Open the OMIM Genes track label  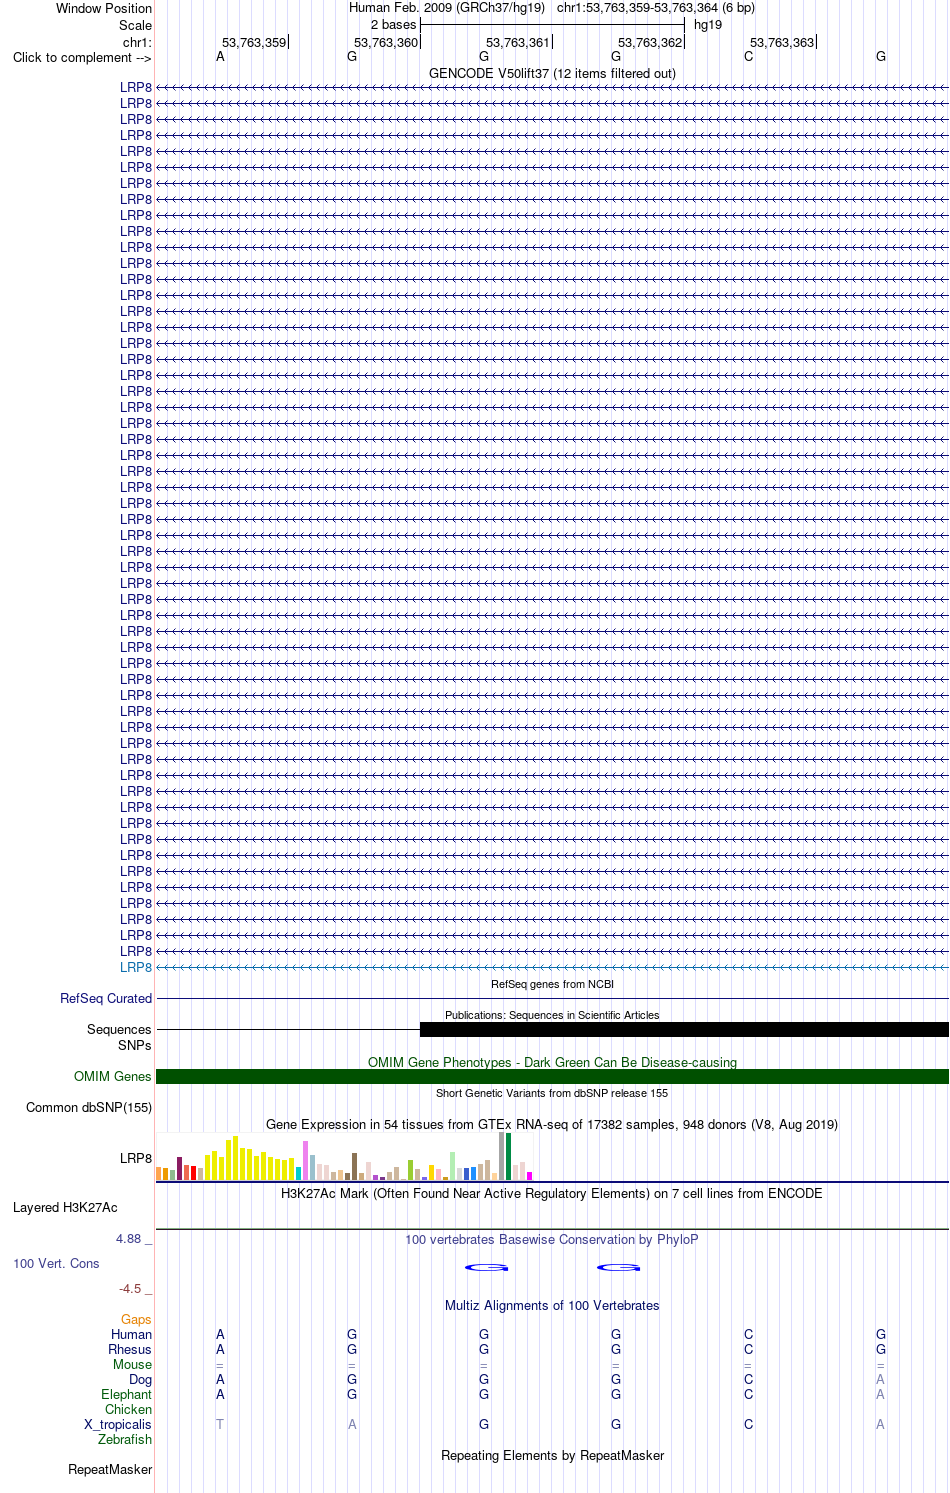(113, 1076)
